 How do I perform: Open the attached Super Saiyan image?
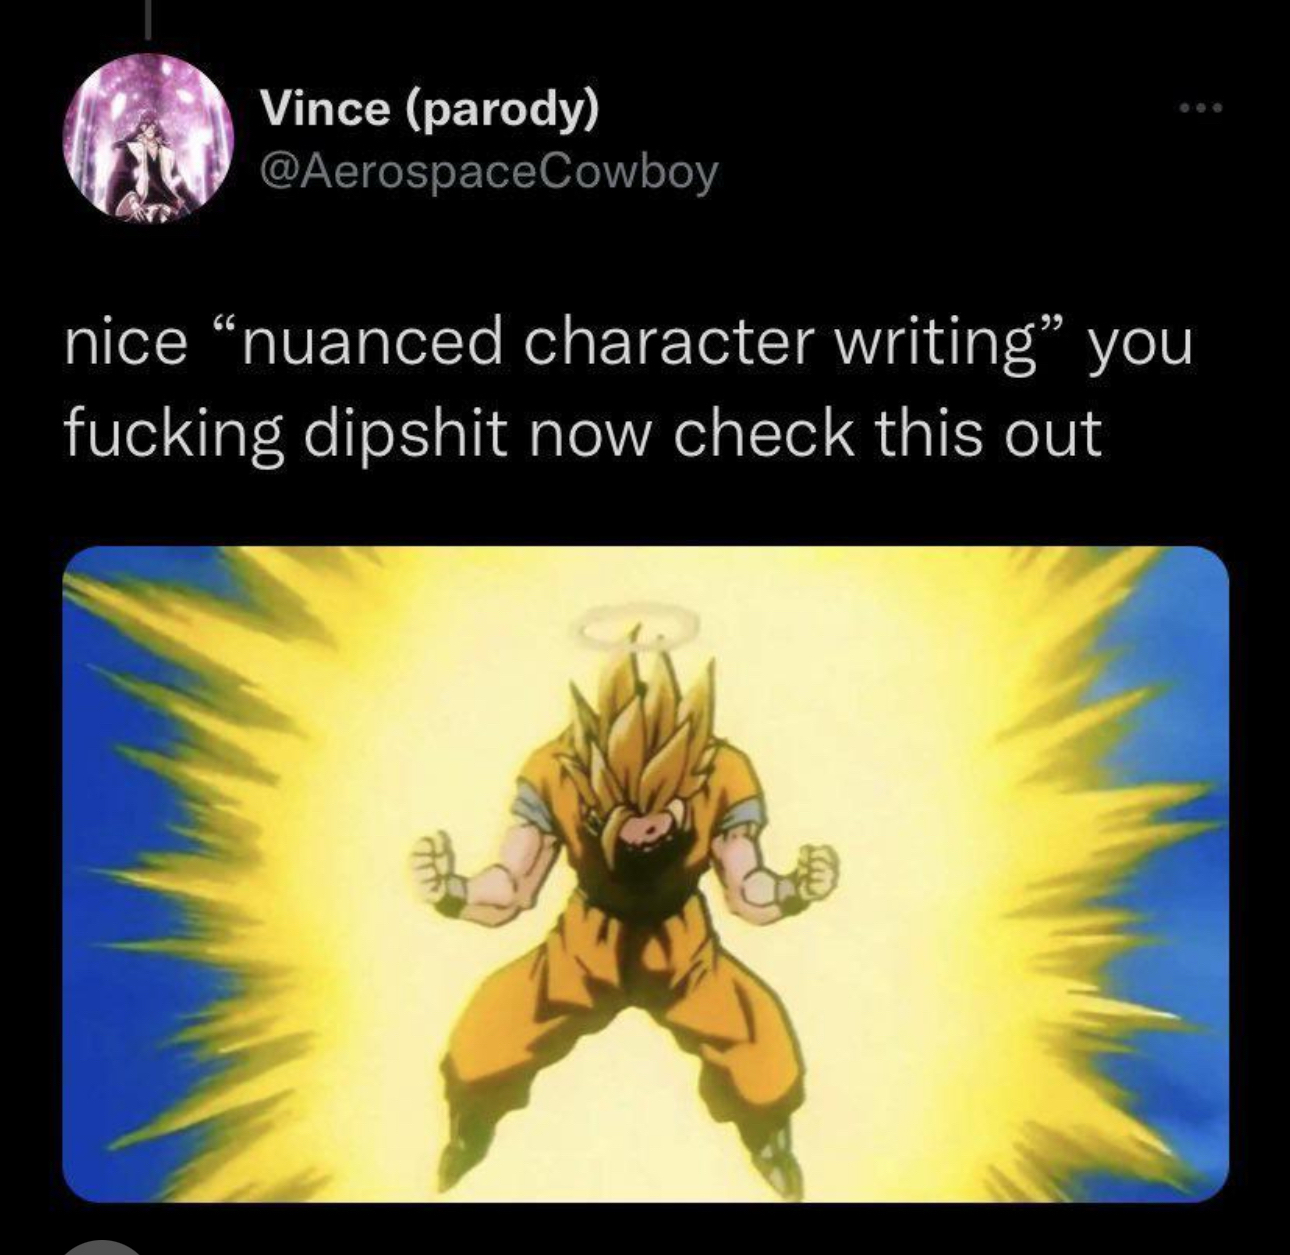[645, 874]
